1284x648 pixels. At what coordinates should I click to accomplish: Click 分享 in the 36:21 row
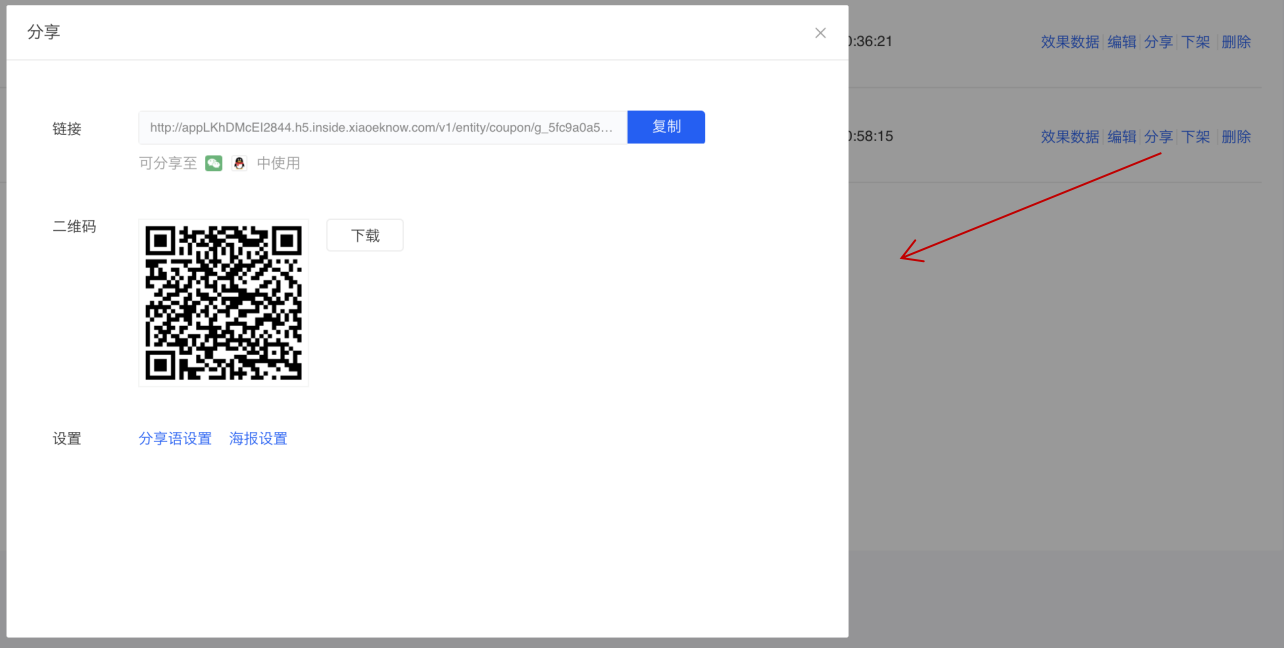click(x=1159, y=42)
